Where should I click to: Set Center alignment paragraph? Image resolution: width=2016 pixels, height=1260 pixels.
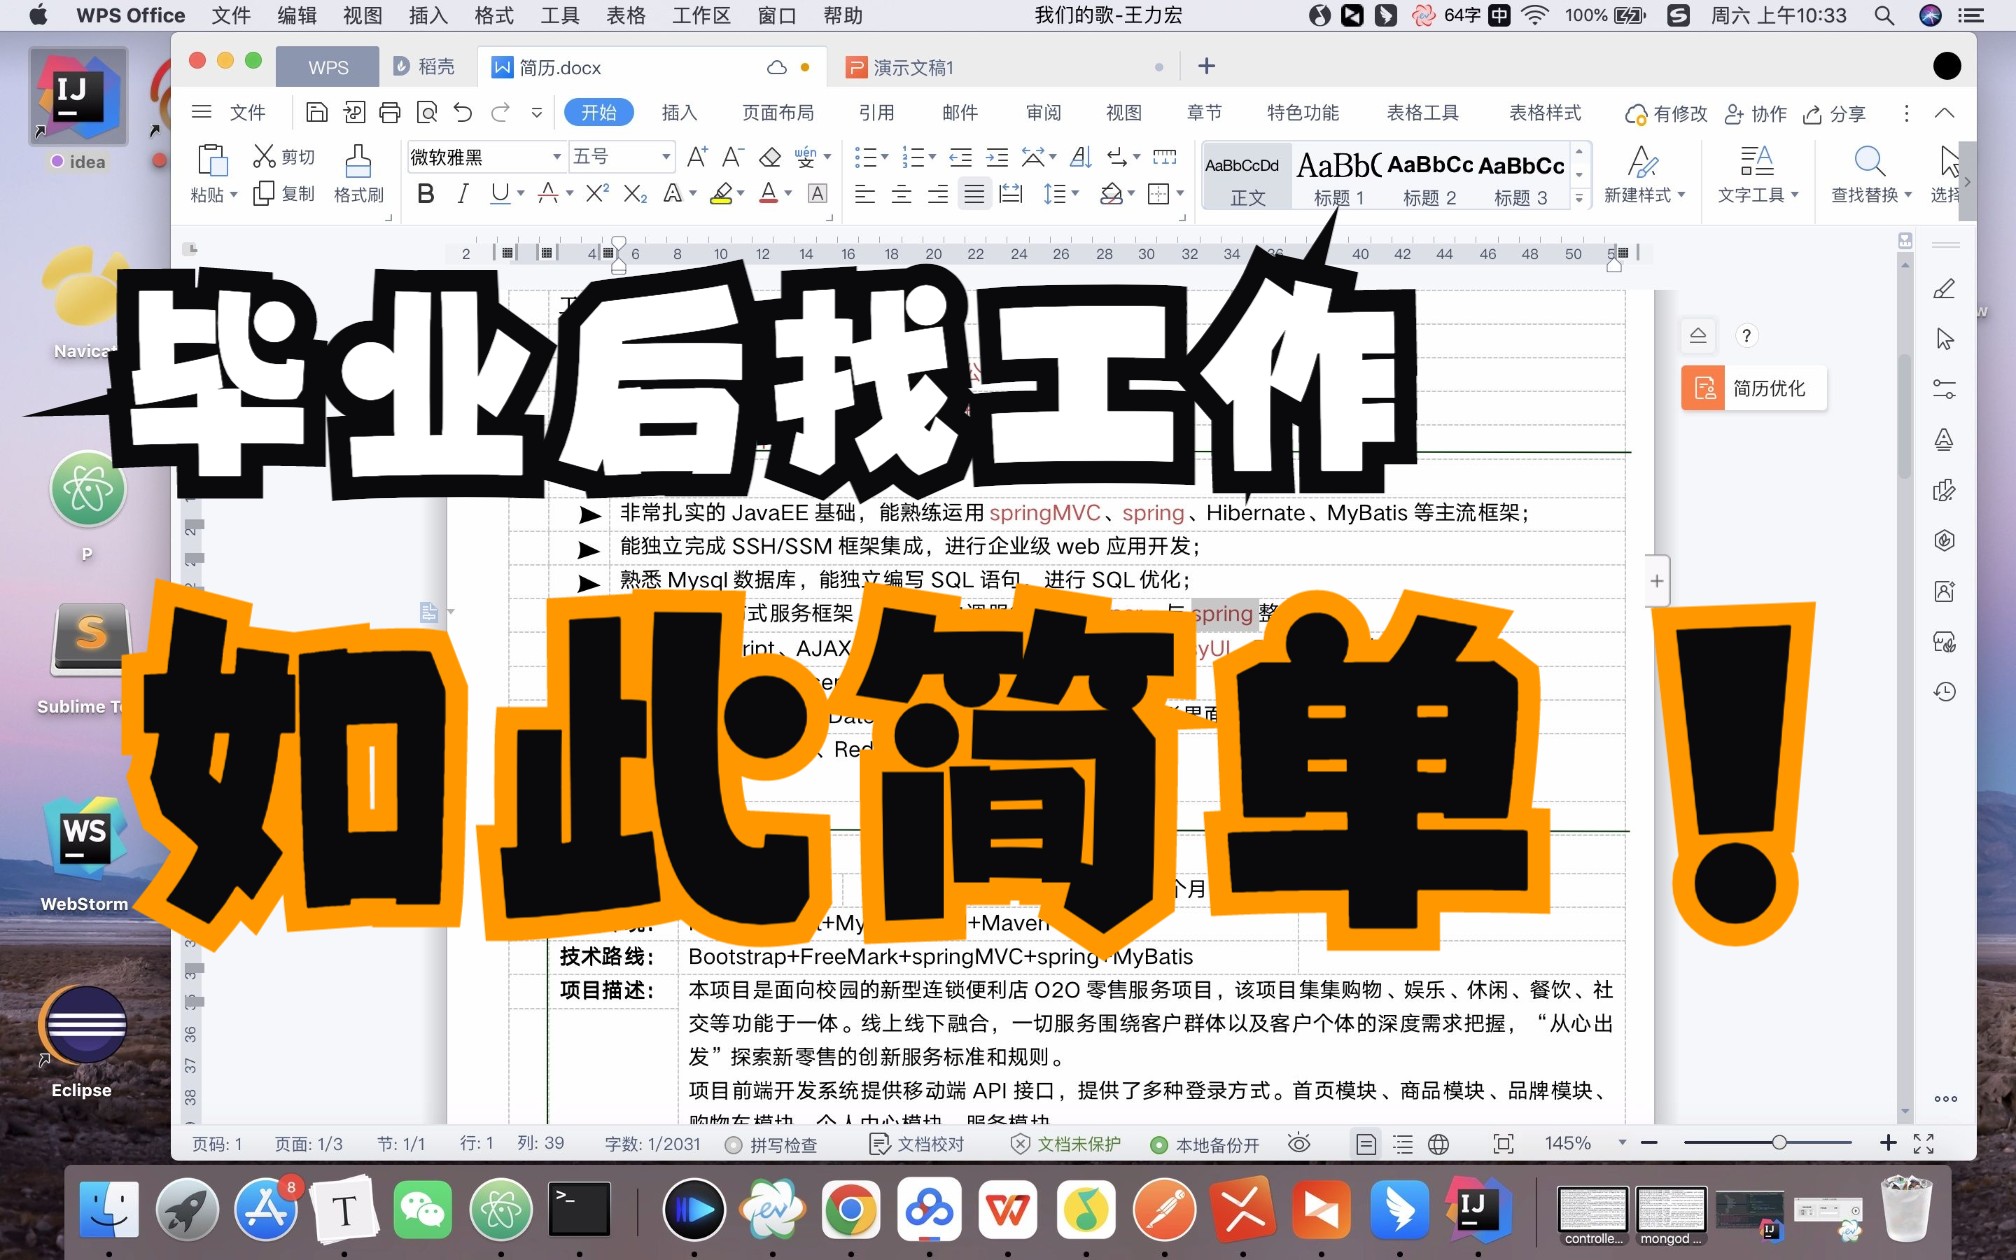click(901, 194)
